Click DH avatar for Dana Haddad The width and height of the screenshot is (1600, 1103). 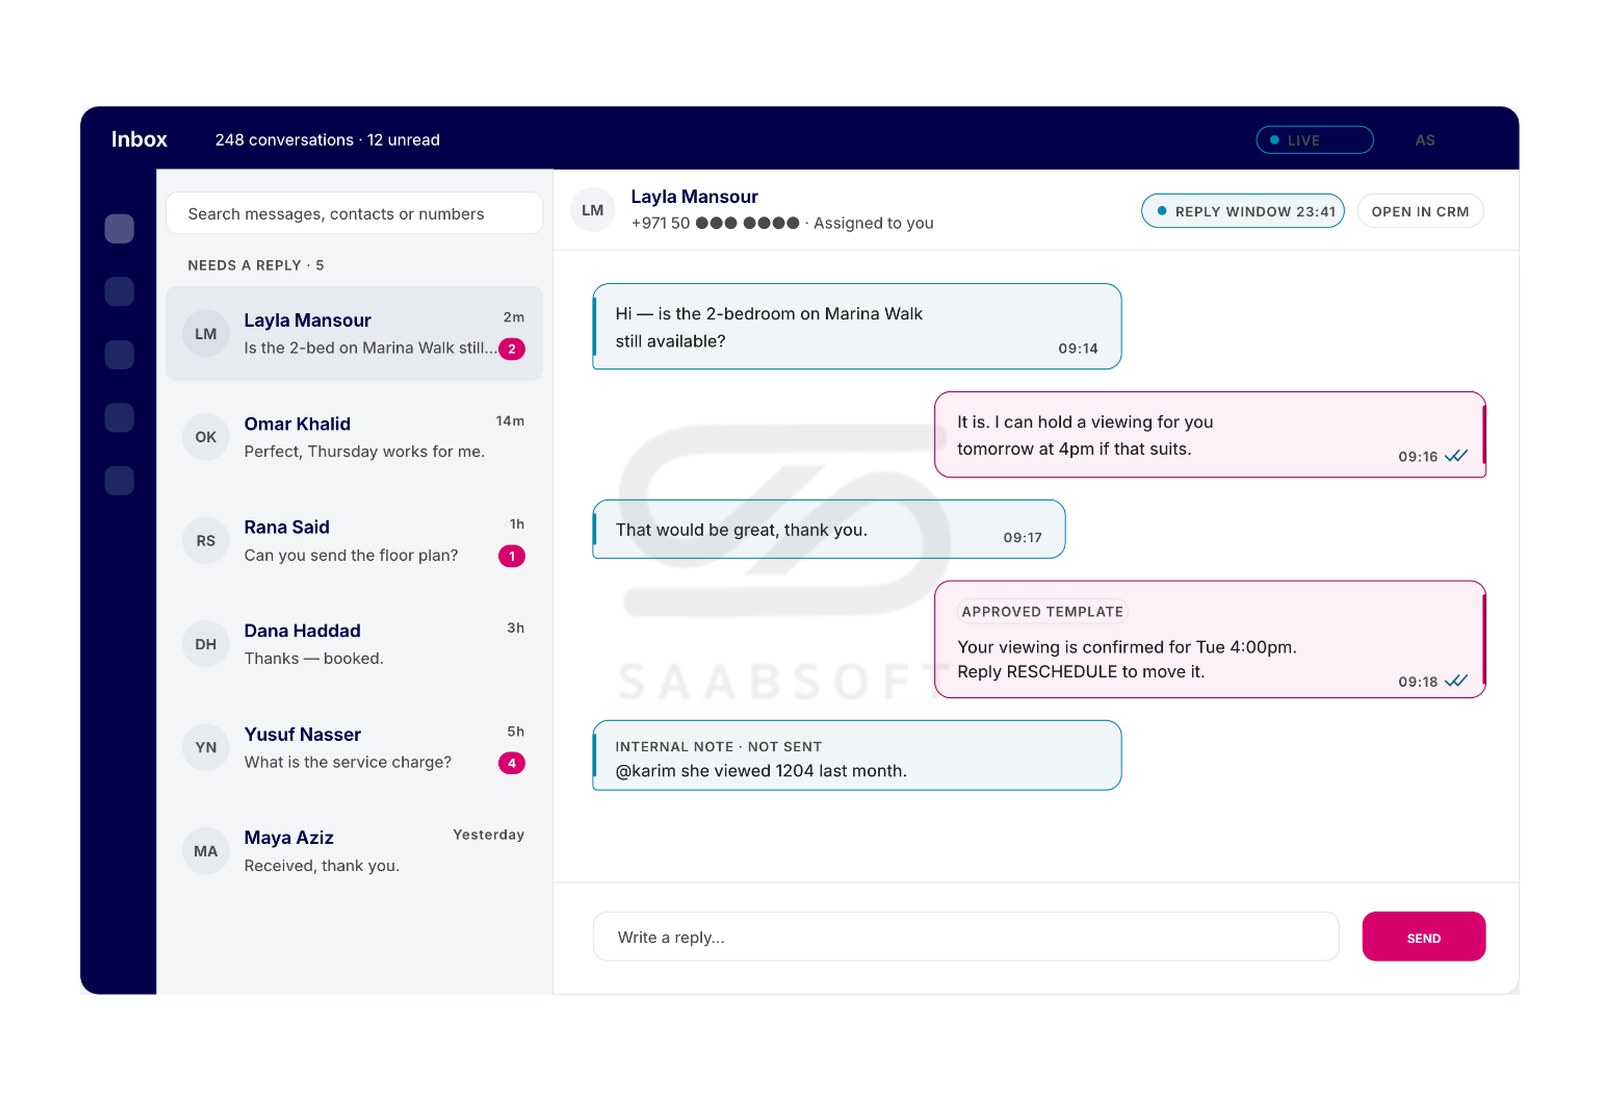(x=206, y=644)
